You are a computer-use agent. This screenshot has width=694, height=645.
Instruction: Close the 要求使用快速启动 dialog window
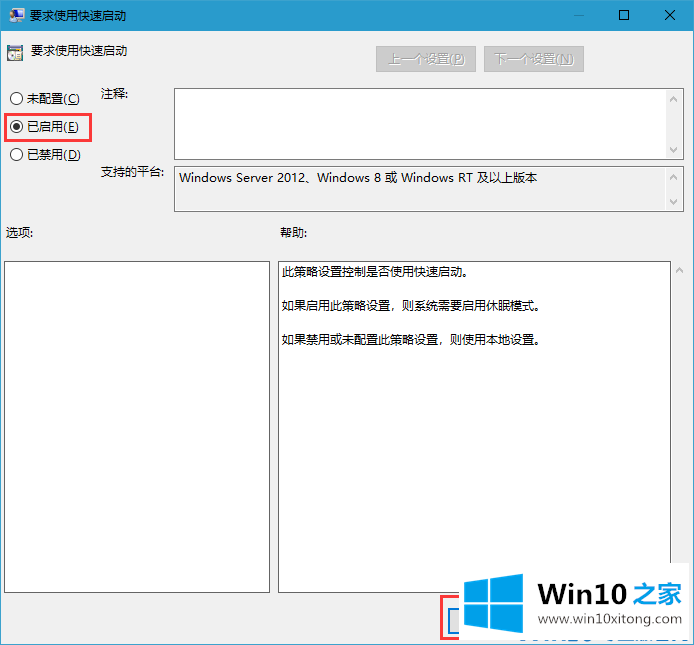(670, 15)
